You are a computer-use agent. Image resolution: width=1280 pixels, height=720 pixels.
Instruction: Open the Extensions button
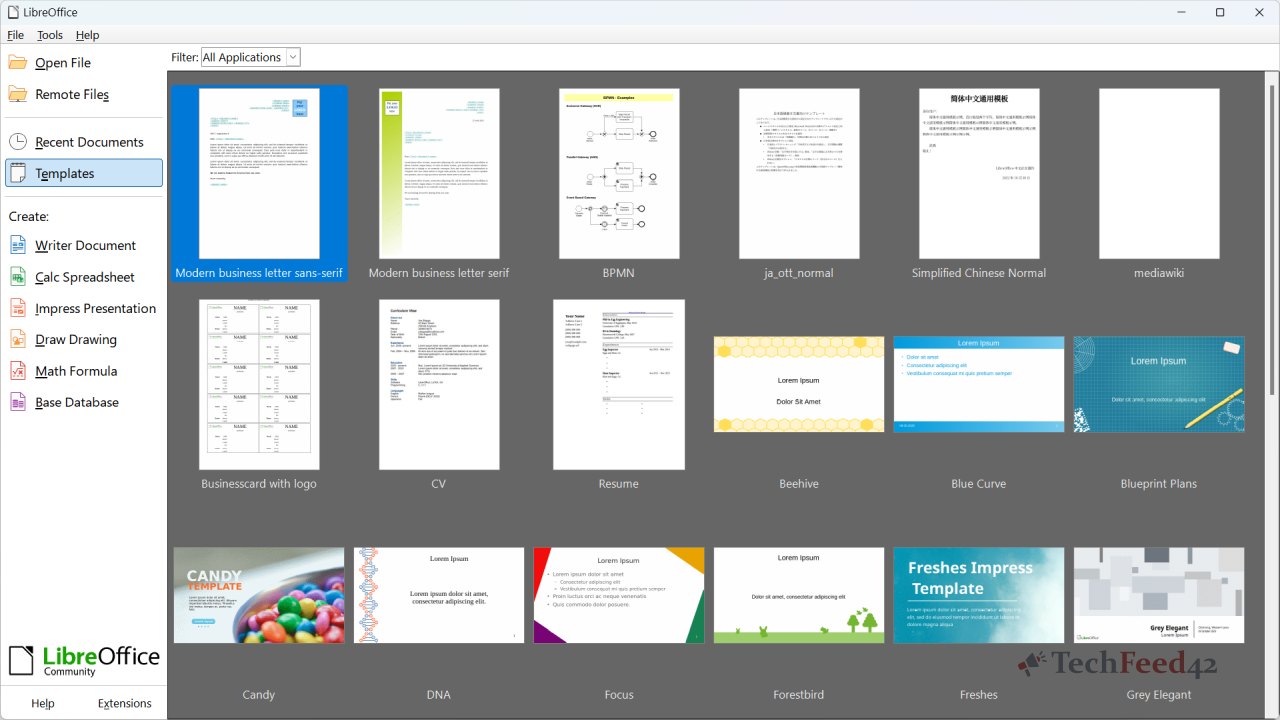point(125,703)
